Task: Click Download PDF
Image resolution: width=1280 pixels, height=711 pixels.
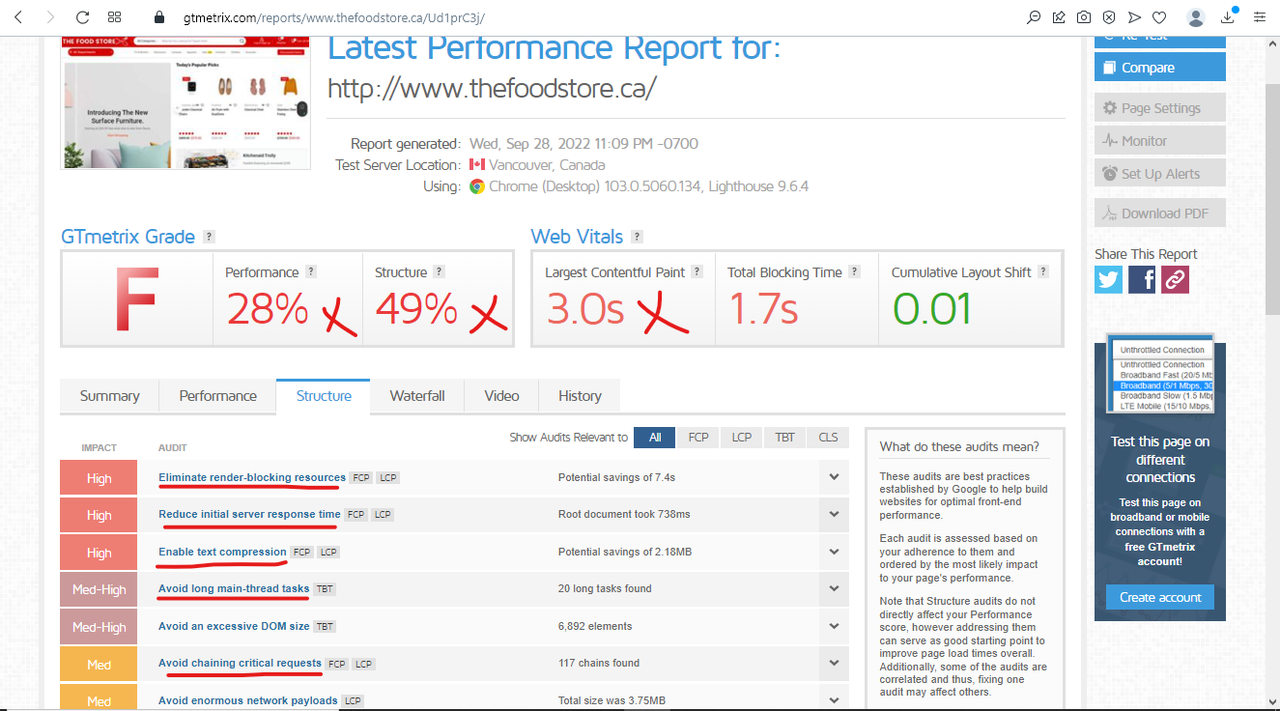Action: coord(1160,213)
